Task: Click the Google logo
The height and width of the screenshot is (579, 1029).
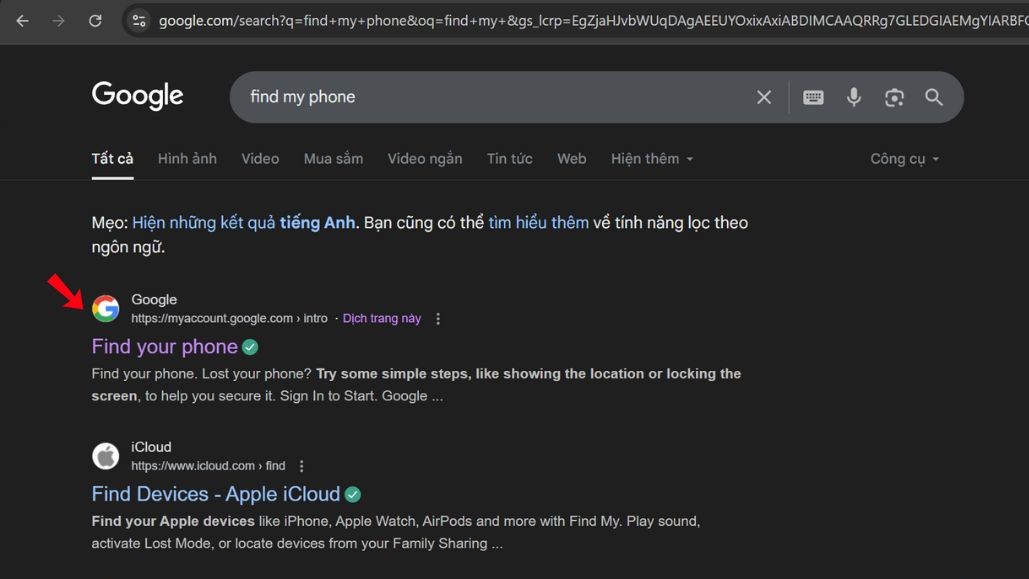Action: point(138,96)
